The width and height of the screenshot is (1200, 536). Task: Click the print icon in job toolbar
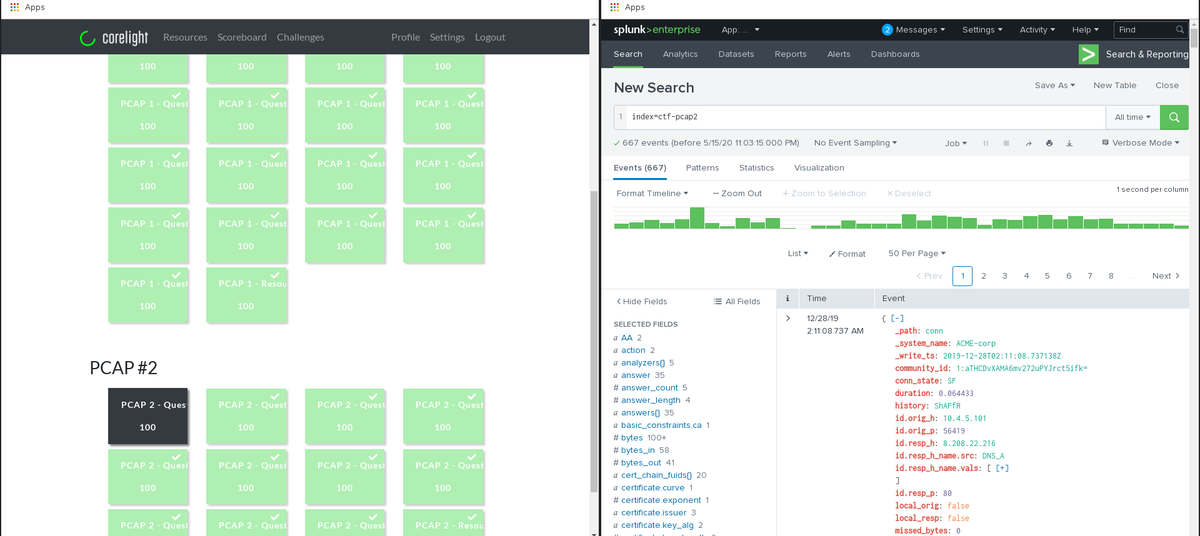pos(1049,143)
